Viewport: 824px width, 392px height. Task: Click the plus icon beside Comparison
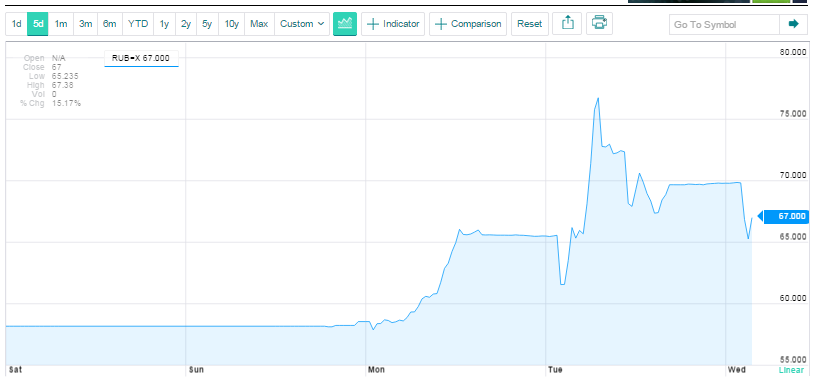pyautogui.click(x=441, y=24)
